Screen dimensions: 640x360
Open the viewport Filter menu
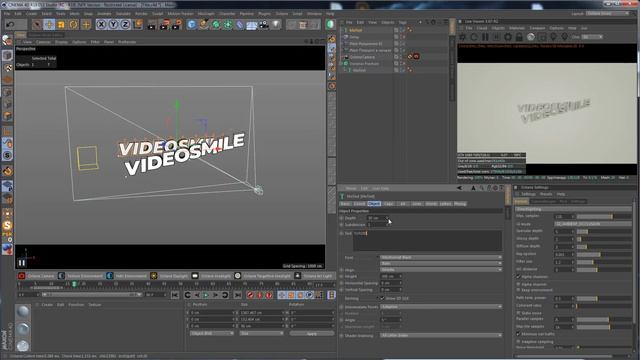click(x=95, y=42)
